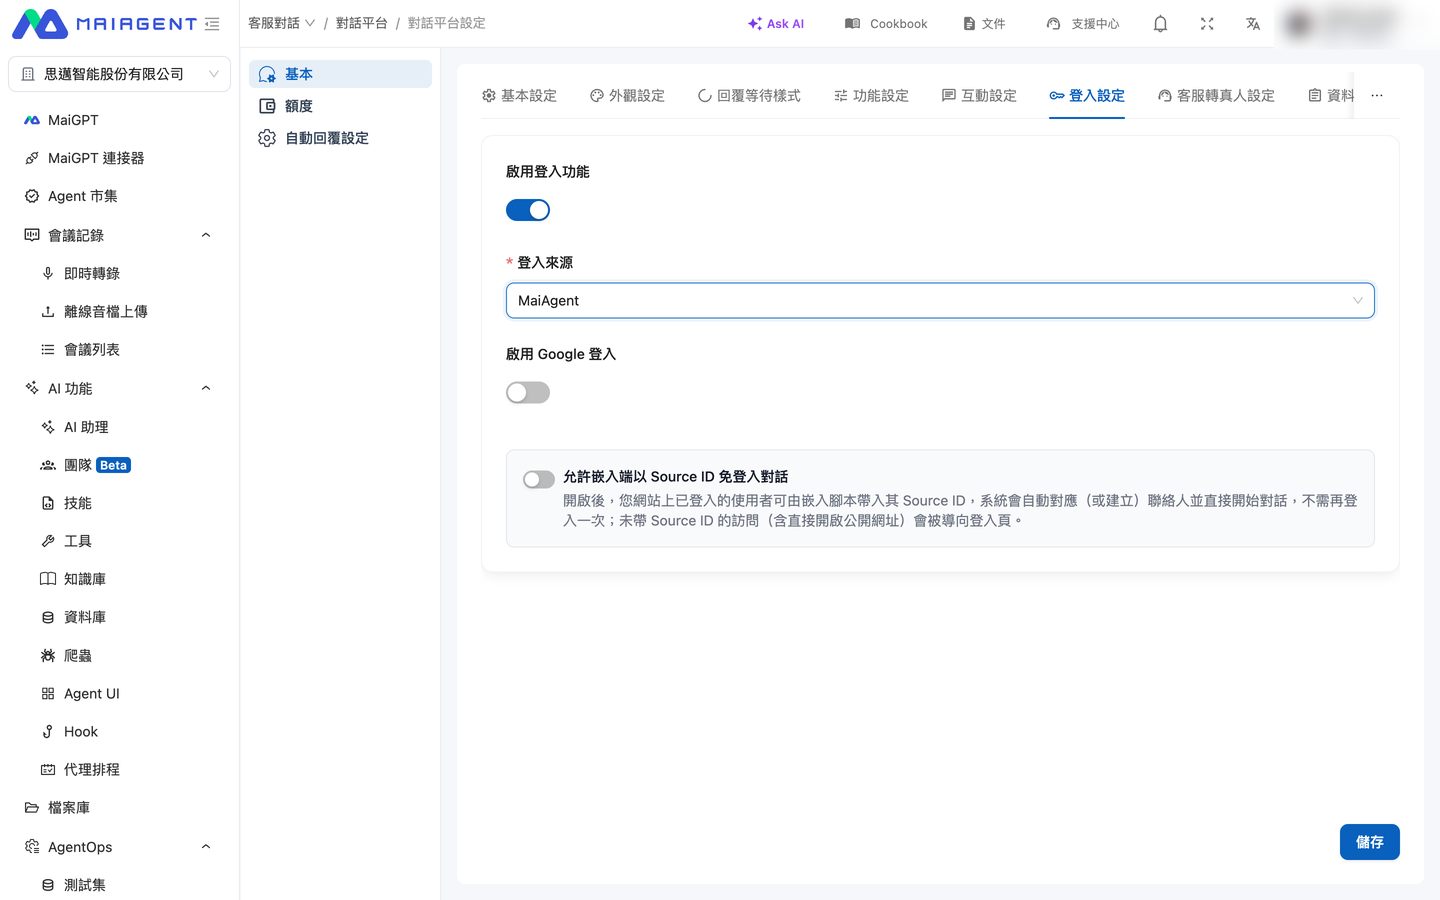The width and height of the screenshot is (1440, 900).
Task: Show more tabs via ellipsis
Action: 1377,96
